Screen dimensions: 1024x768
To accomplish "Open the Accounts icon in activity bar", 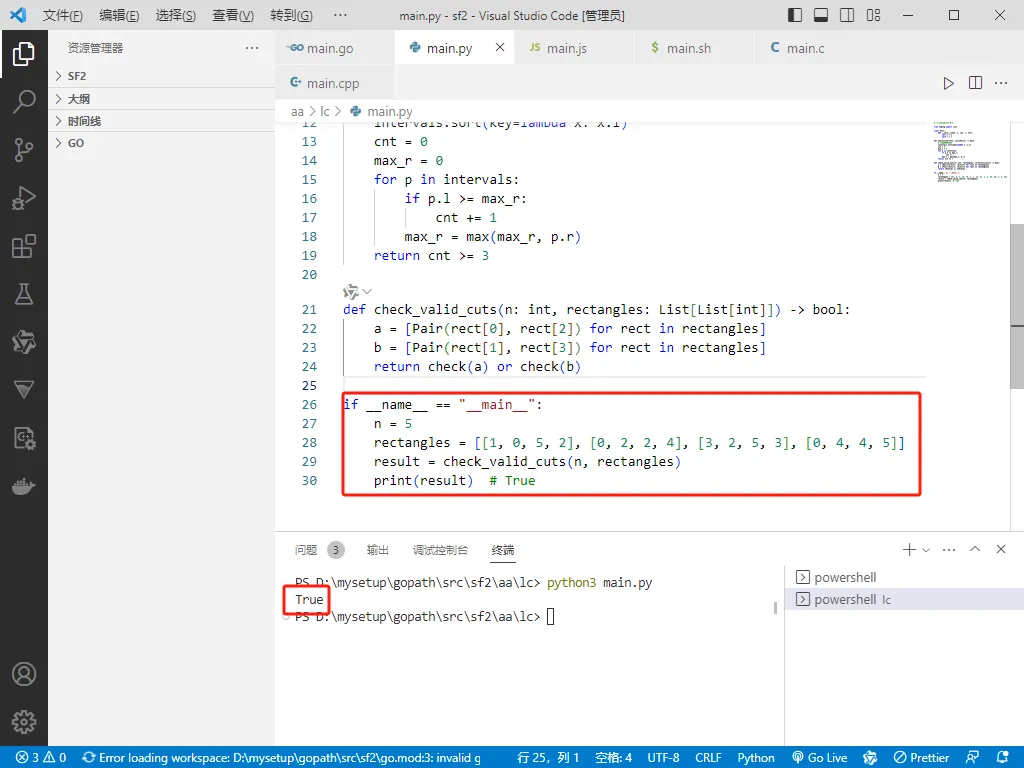I will (24, 674).
